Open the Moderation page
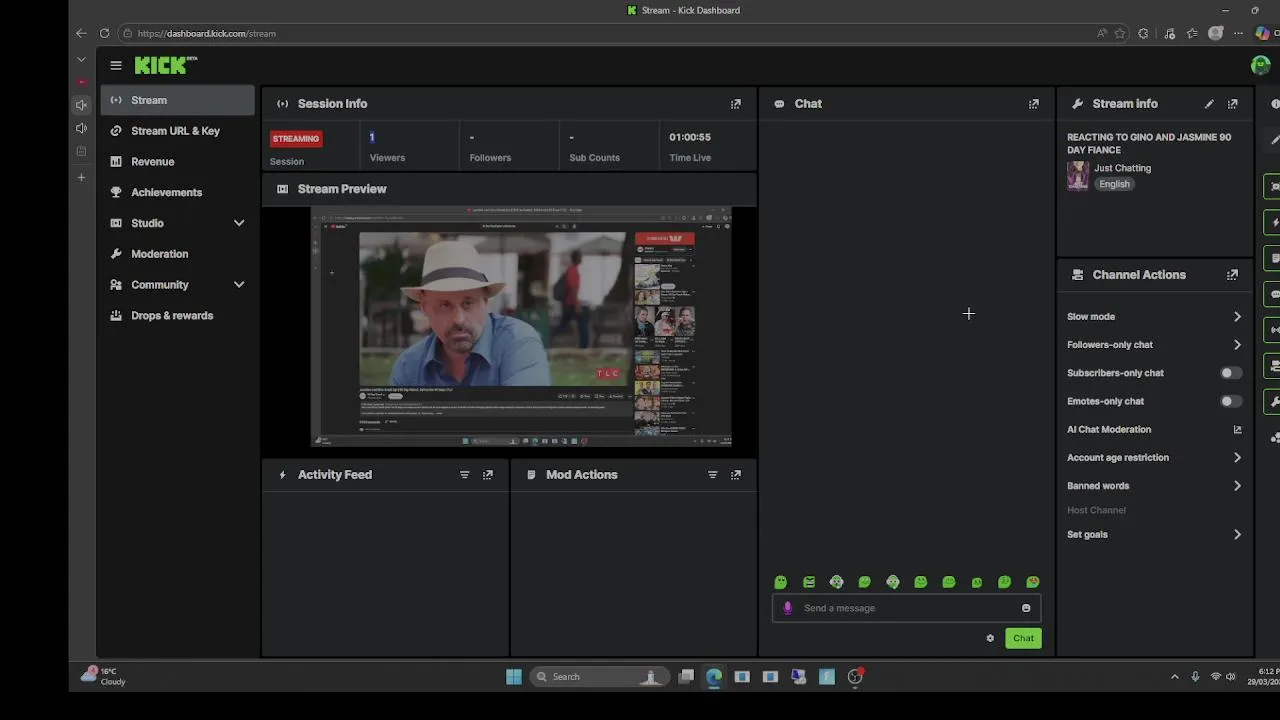The height and width of the screenshot is (720, 1280). pyautogui.click(x=159, y=254)
